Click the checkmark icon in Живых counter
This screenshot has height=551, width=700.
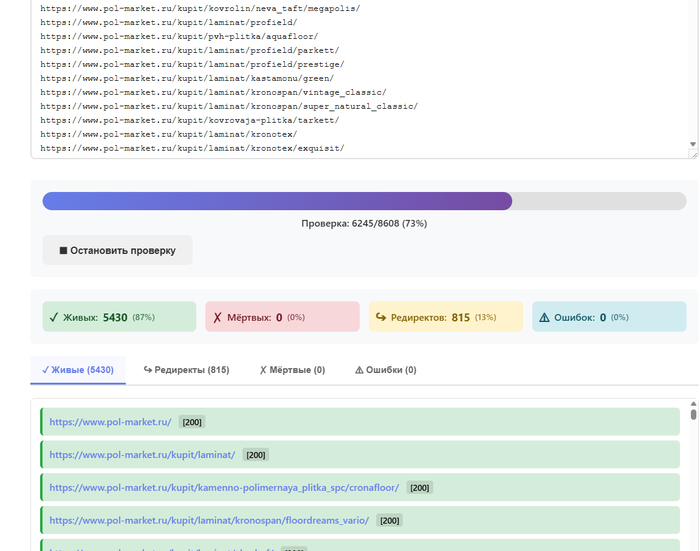(x=53, y=318)
